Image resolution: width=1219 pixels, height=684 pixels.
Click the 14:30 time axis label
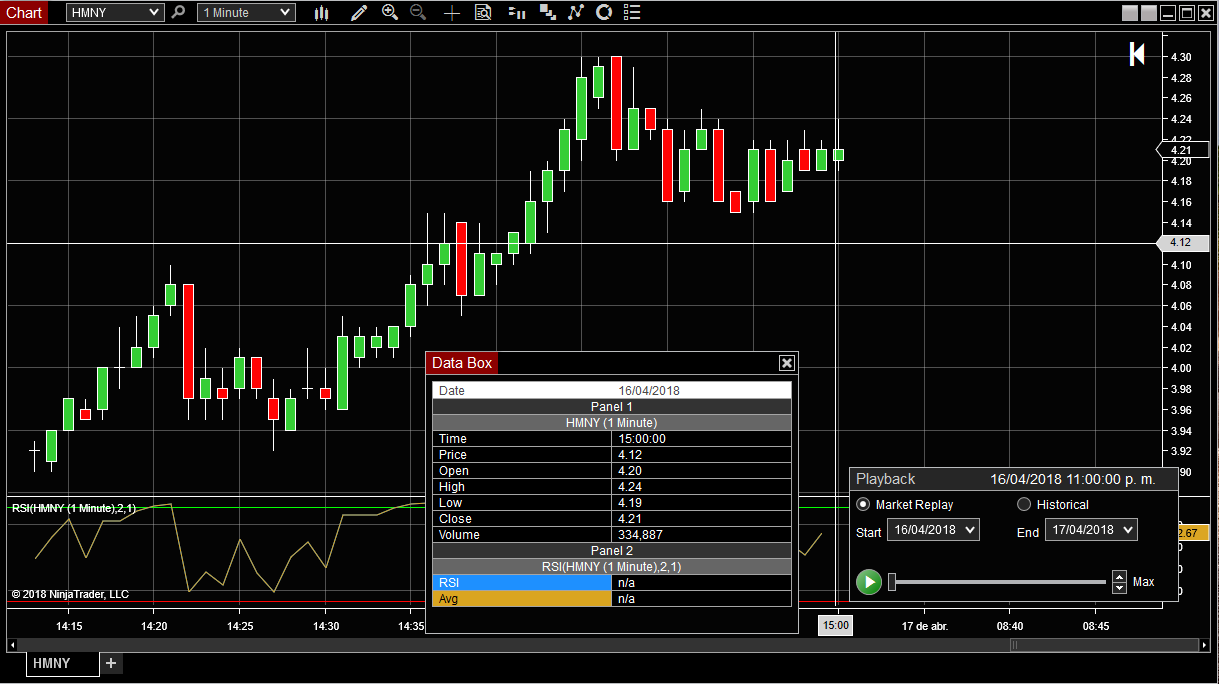tap(326, 626)
